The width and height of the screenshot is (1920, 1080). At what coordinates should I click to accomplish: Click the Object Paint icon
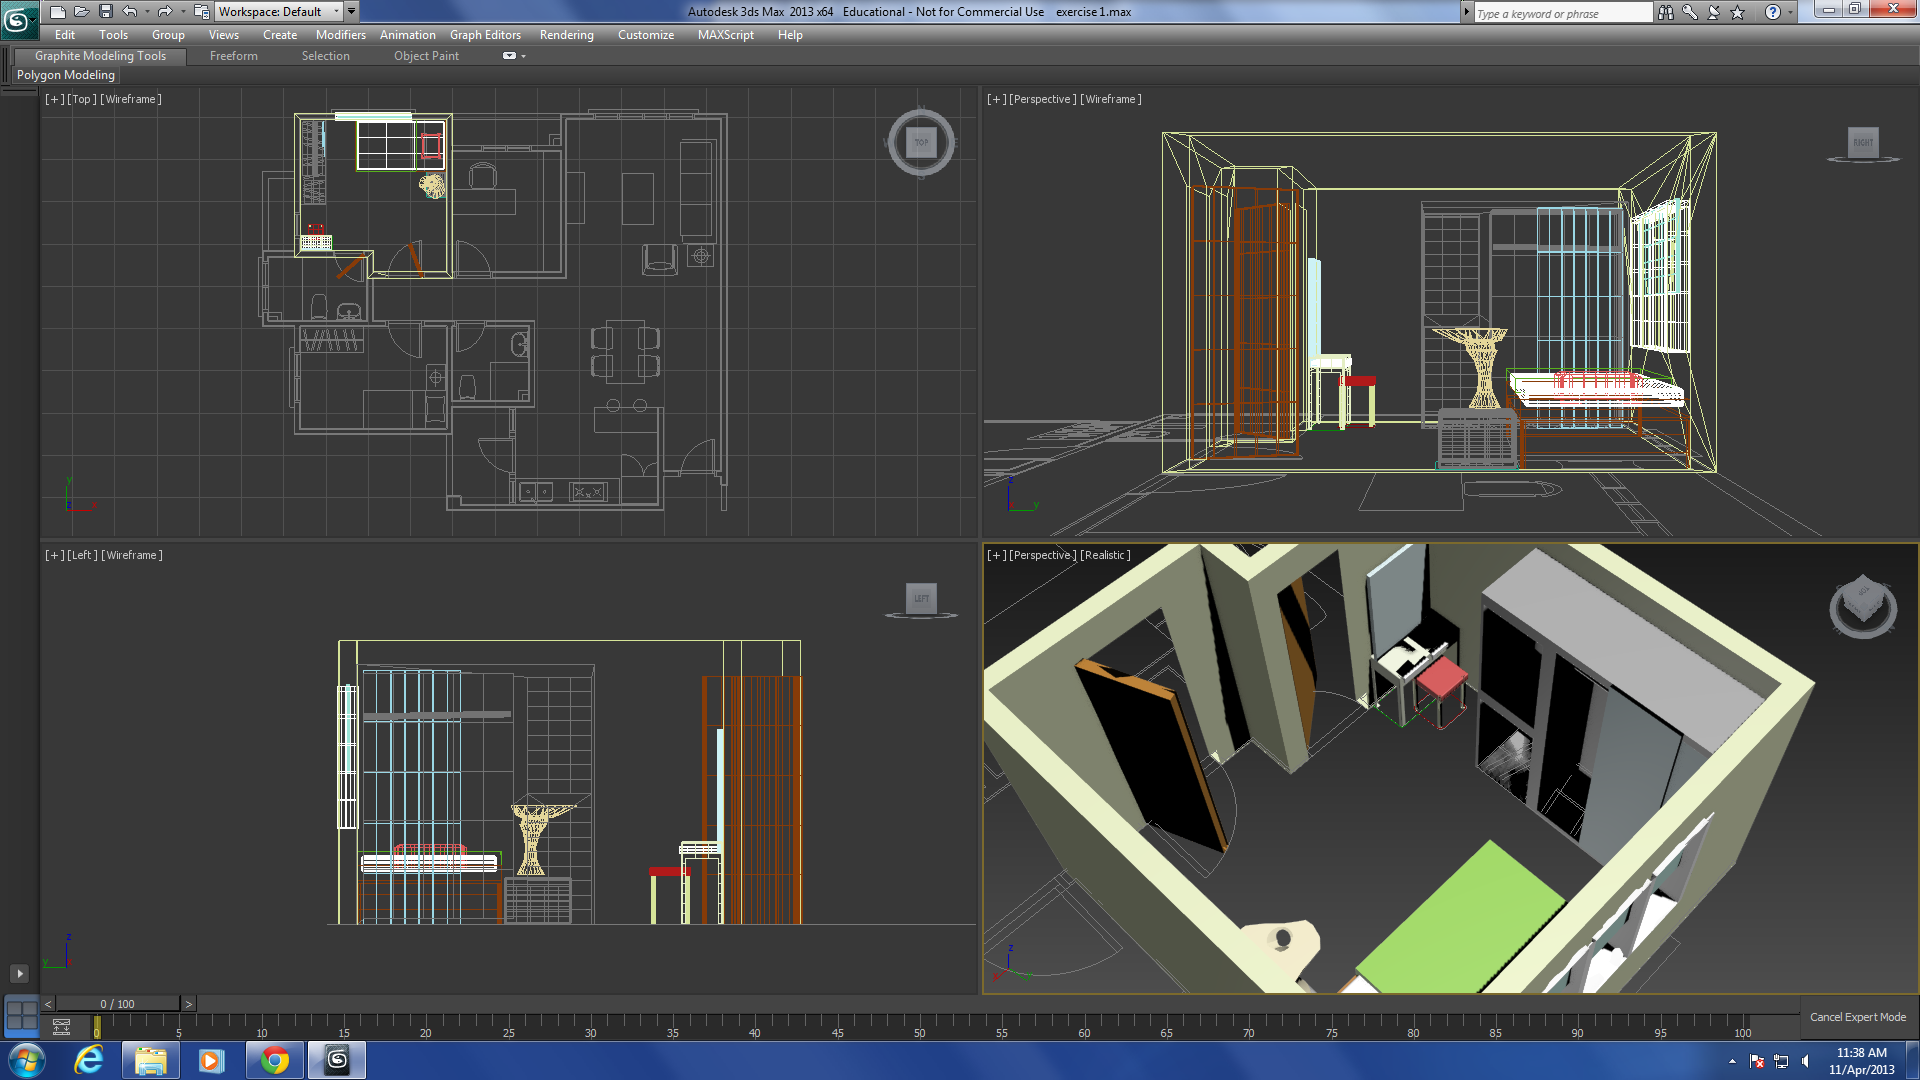(427, 55)
